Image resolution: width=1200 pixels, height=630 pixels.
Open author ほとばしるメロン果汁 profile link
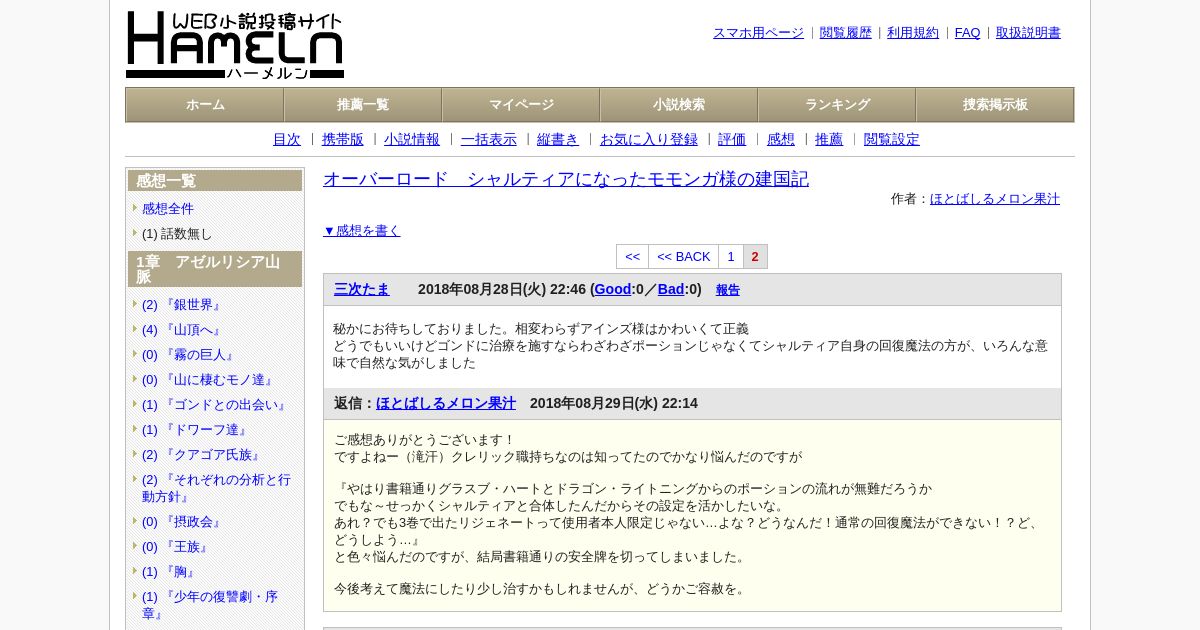pos(995,199)
